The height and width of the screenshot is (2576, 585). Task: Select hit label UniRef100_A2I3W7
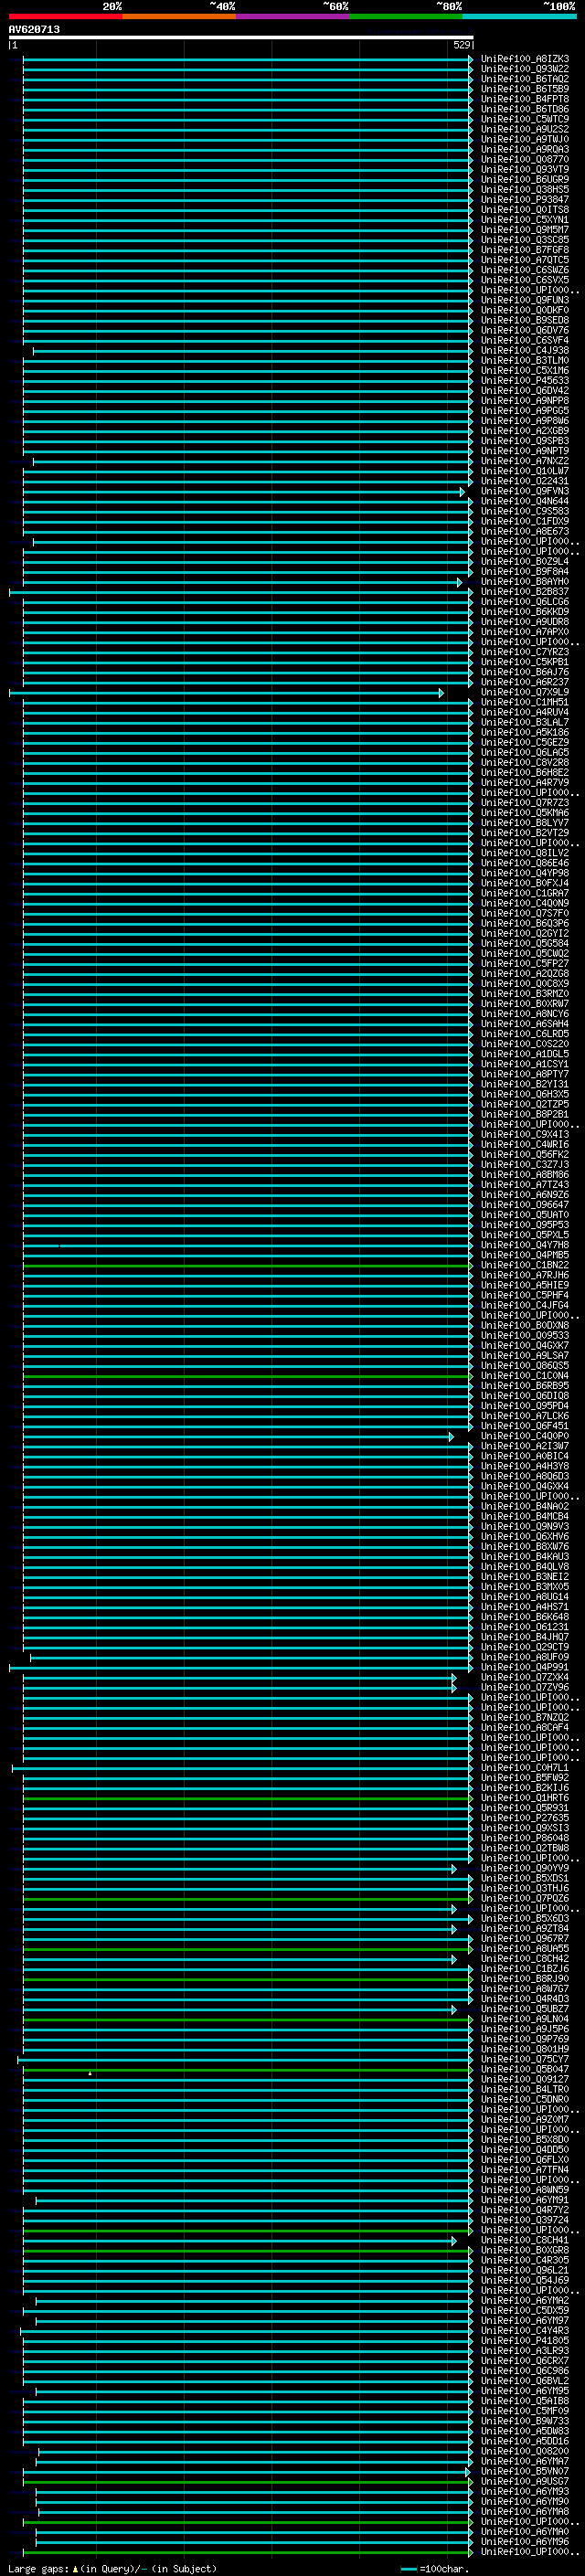tap(524, 1447)
